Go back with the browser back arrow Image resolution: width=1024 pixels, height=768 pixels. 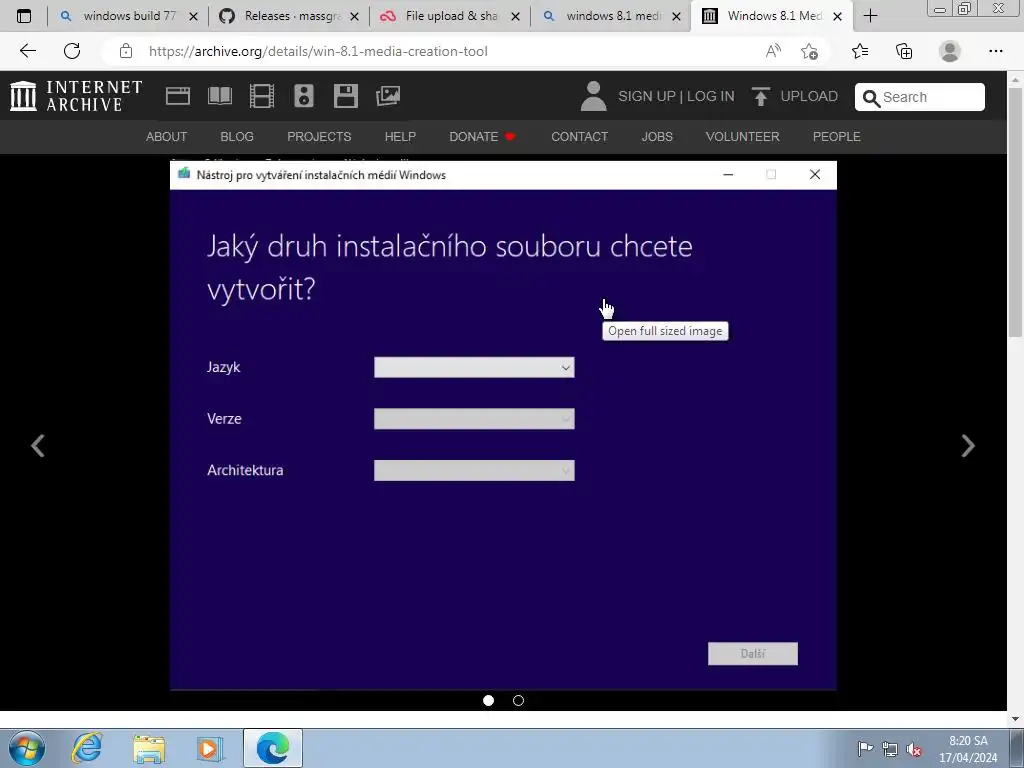27,51
